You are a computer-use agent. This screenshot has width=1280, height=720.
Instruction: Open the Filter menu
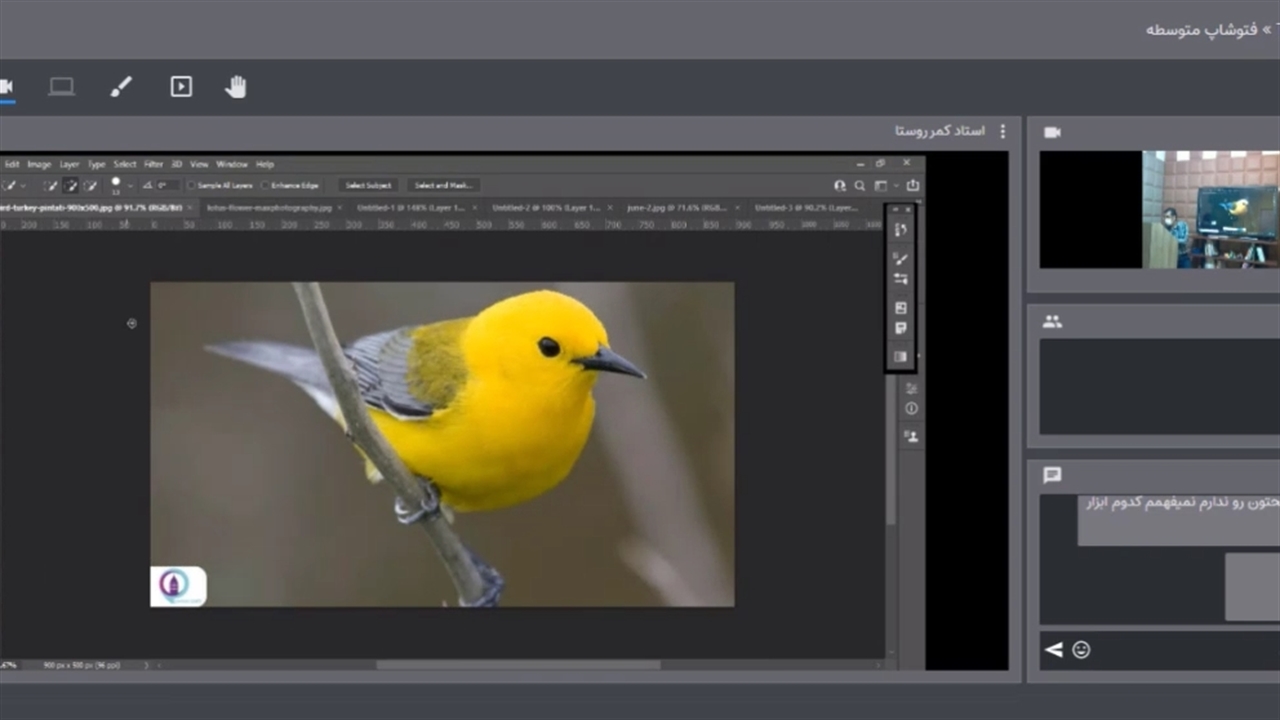pyautogui.click(x=153, y=164)
